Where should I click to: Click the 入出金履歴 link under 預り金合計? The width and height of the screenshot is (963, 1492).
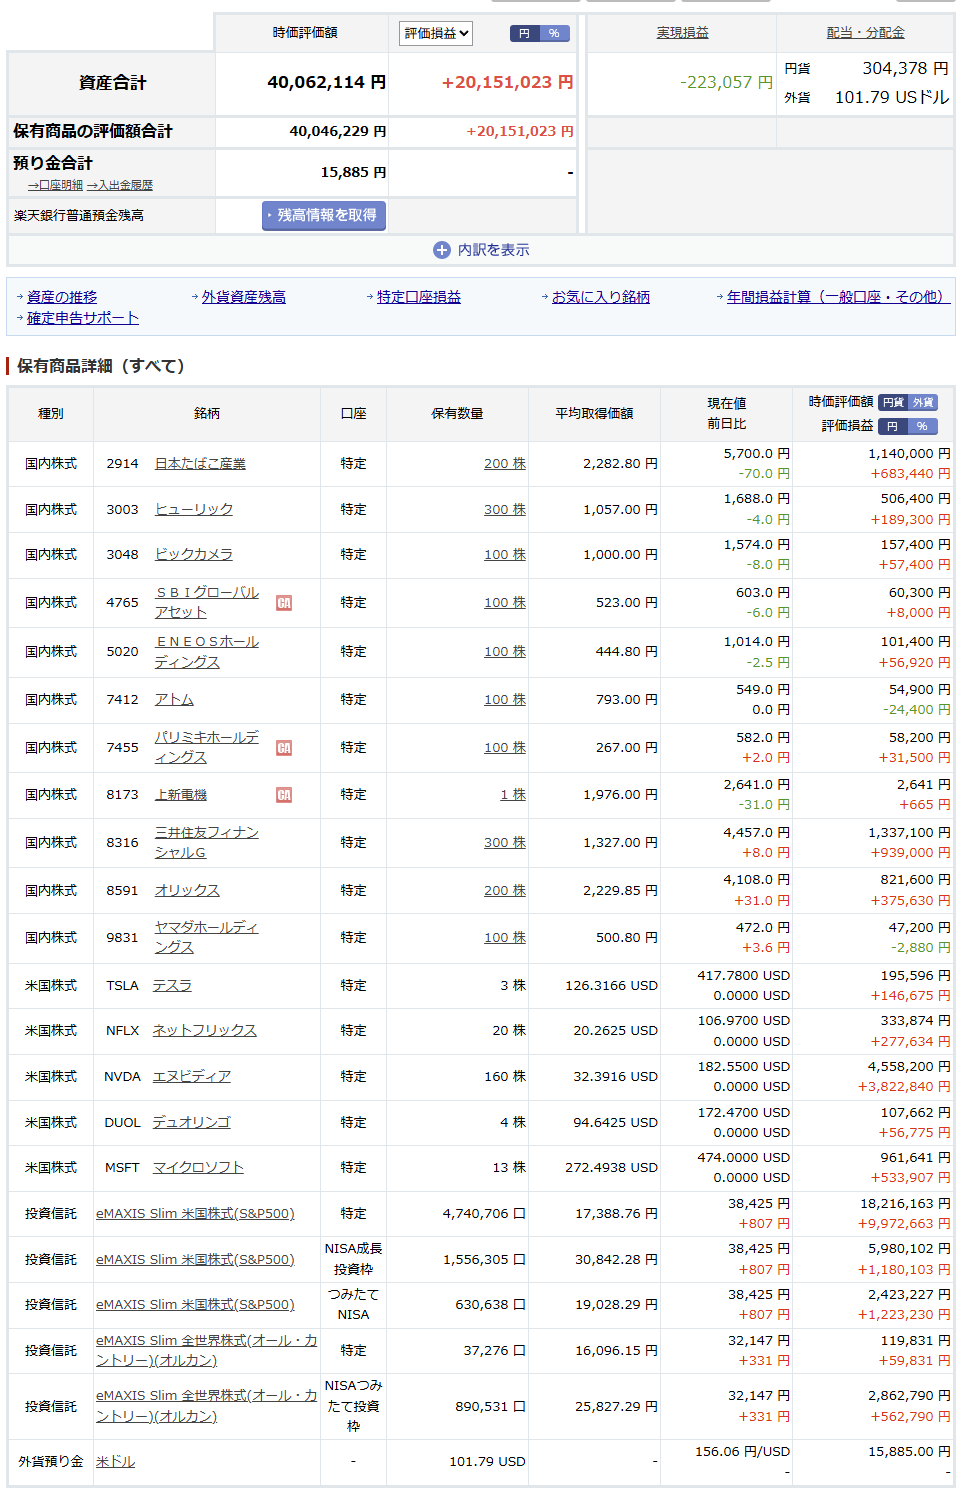(125, 185)
